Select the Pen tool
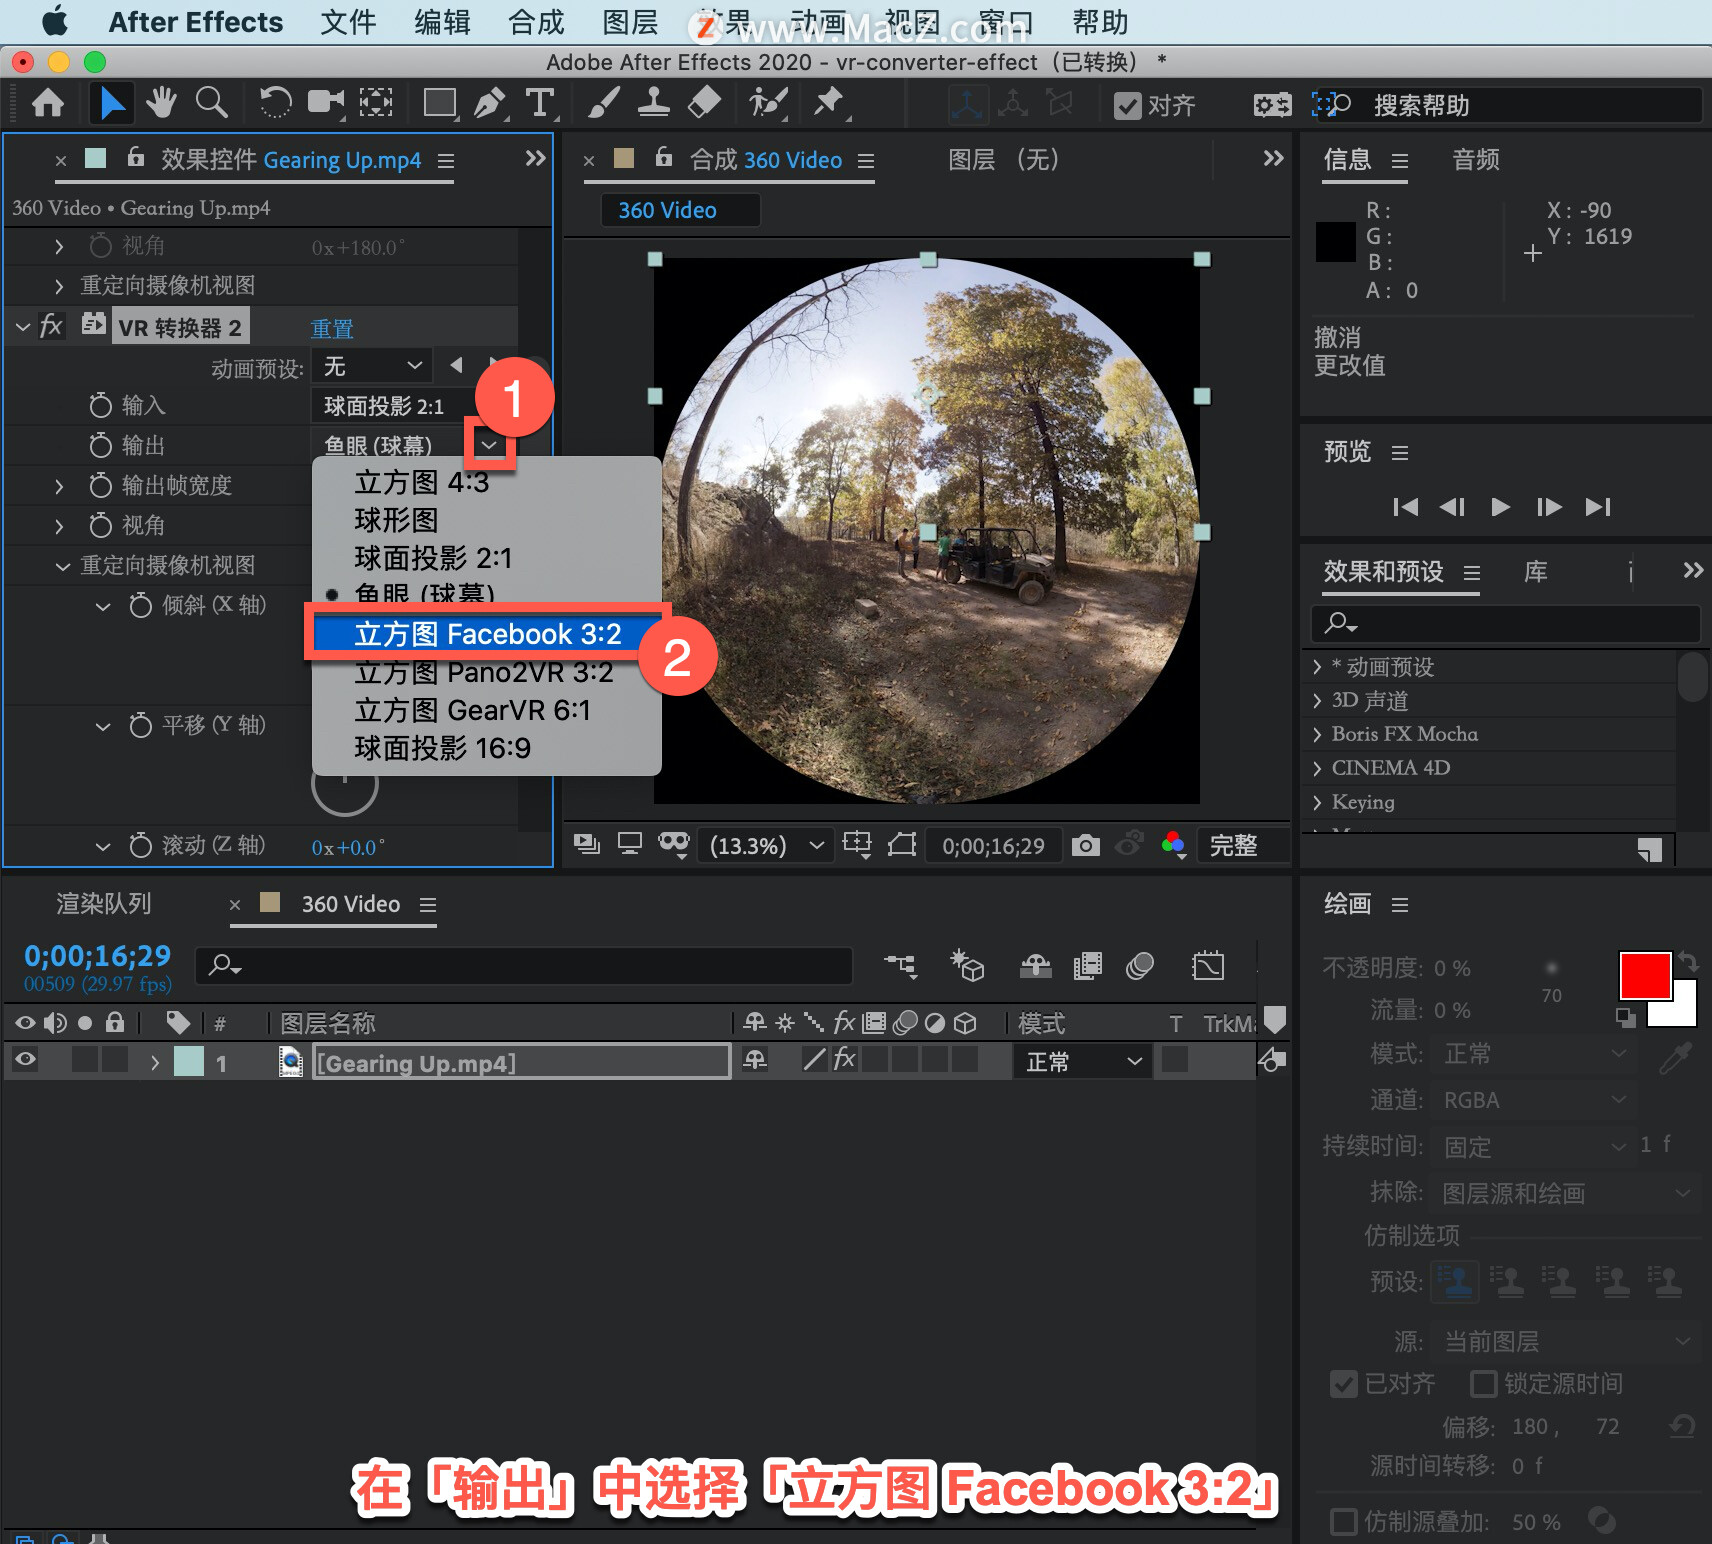The width and height of the screenshot is (1712, 1544). [489, 103]
